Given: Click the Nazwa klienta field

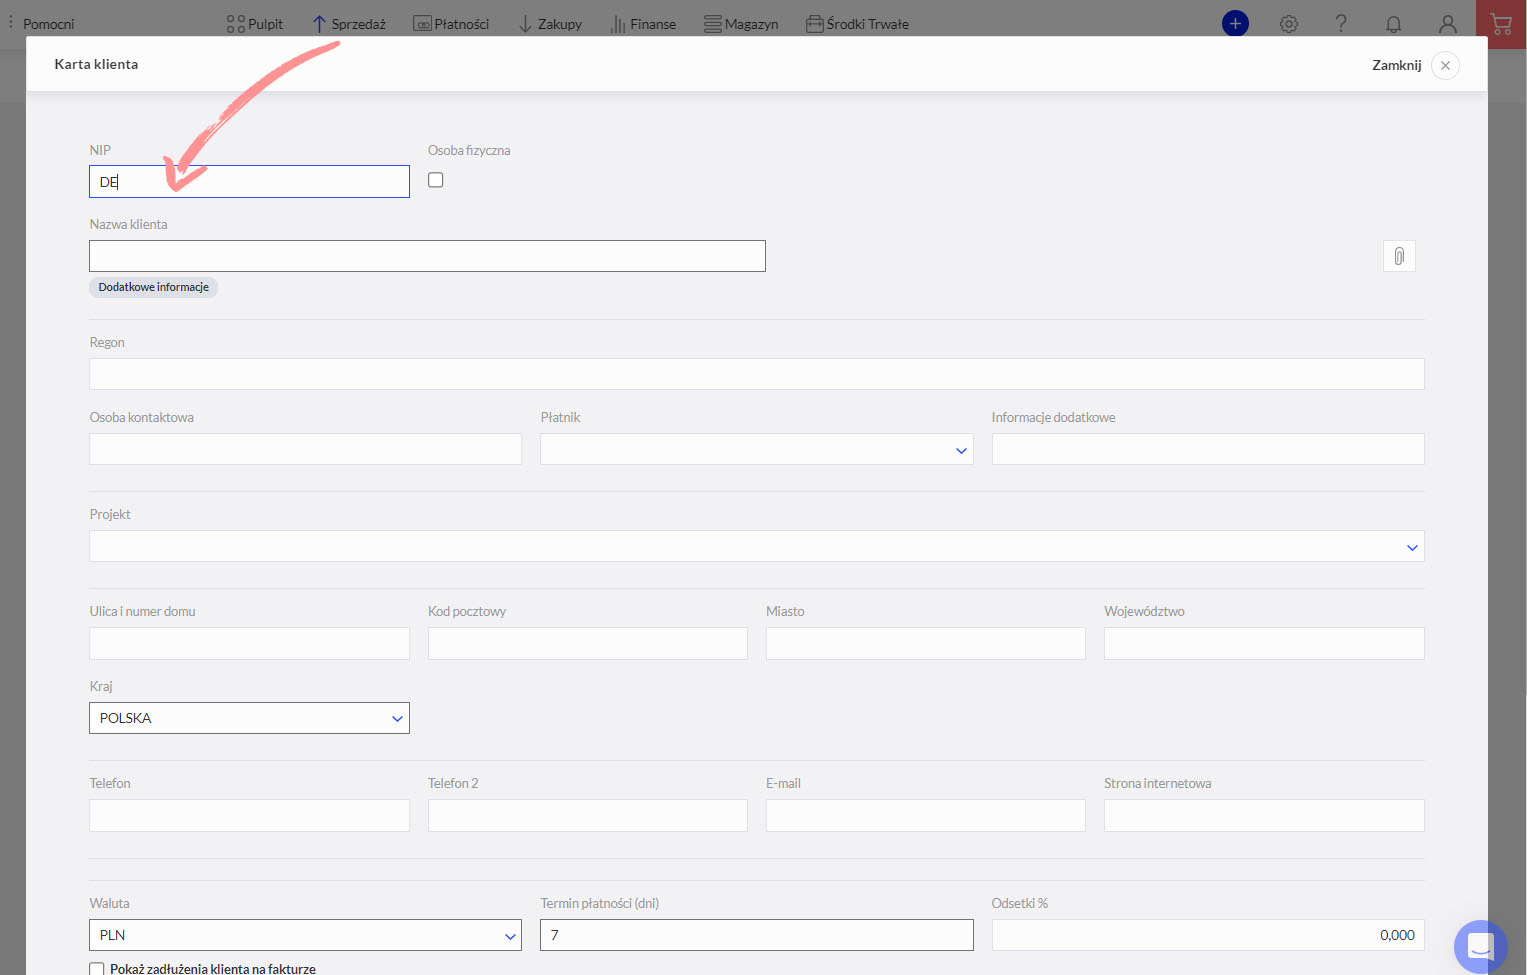Looking at the screenshot, I should point(427,256).
